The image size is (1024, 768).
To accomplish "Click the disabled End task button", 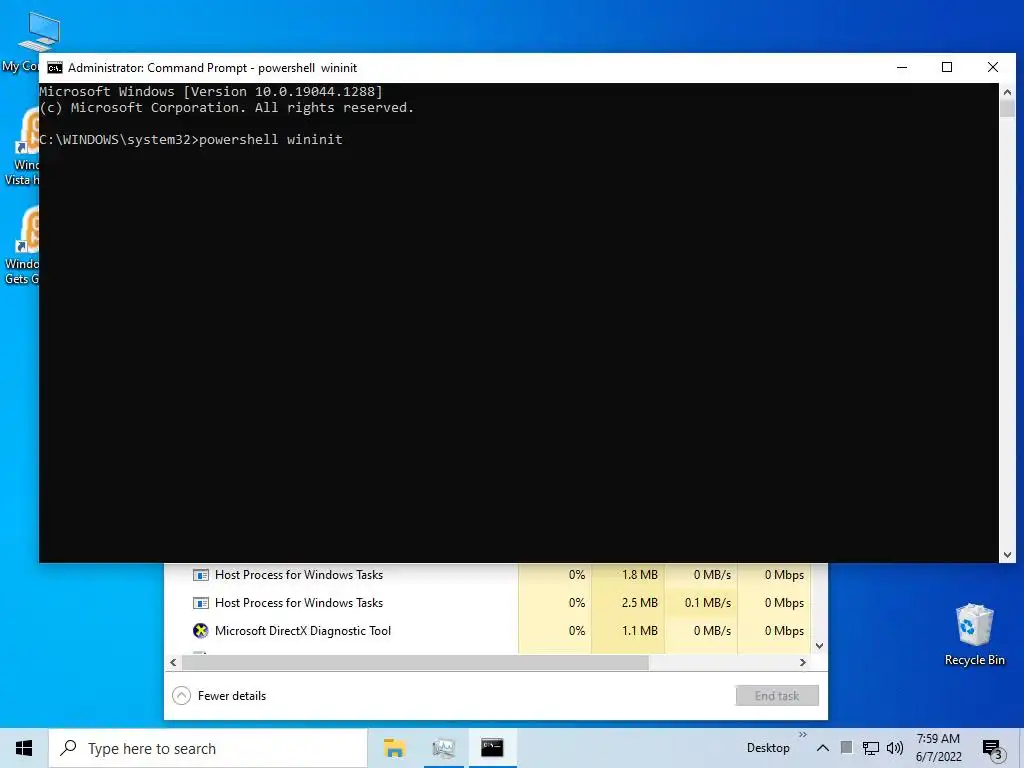I will [776, 696].
